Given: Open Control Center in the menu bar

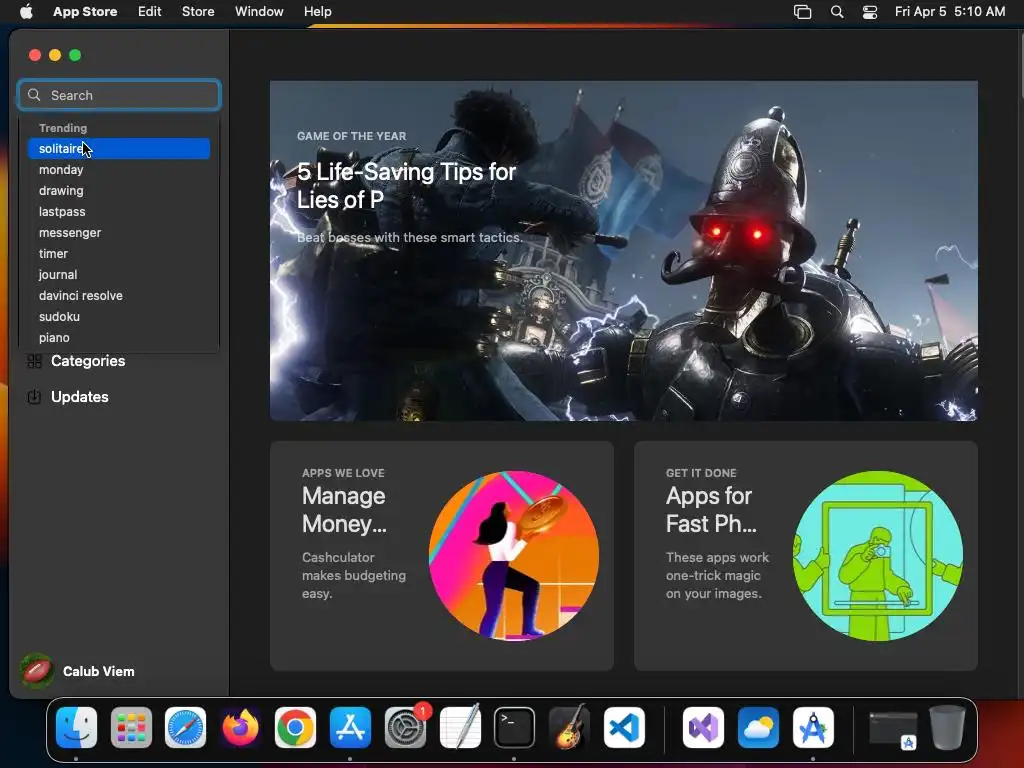Looking at the screenshot, I should click(x=870, y=12).
